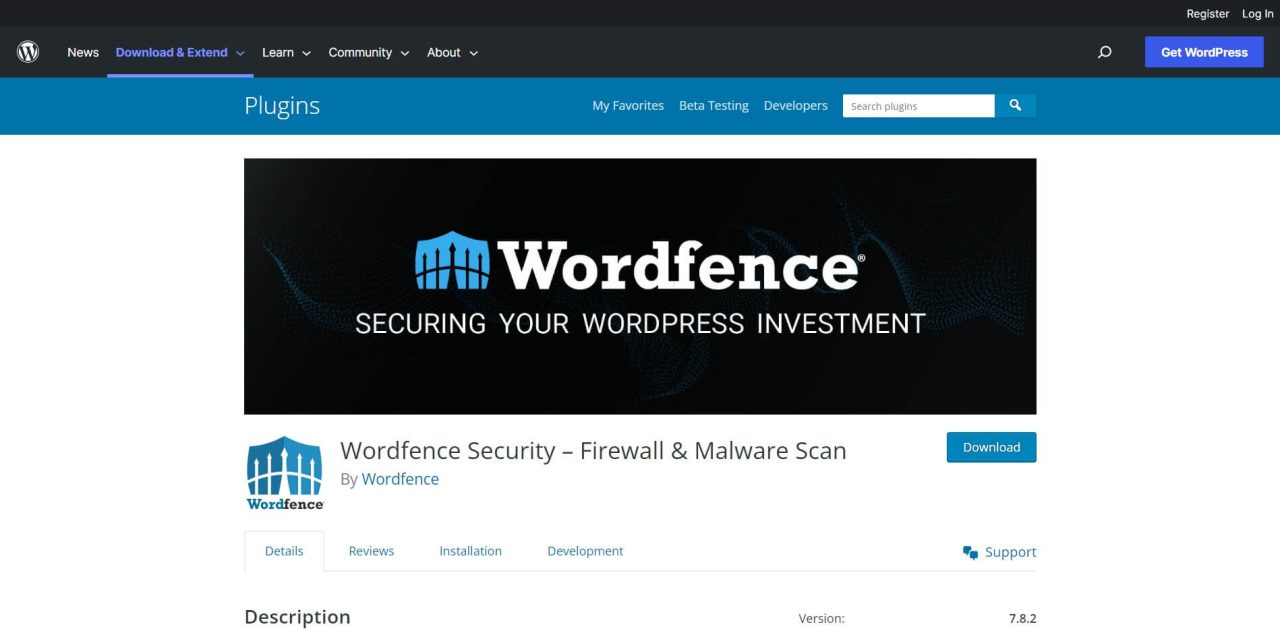Click the Log In link
1280x635 pixels.
1258,13
